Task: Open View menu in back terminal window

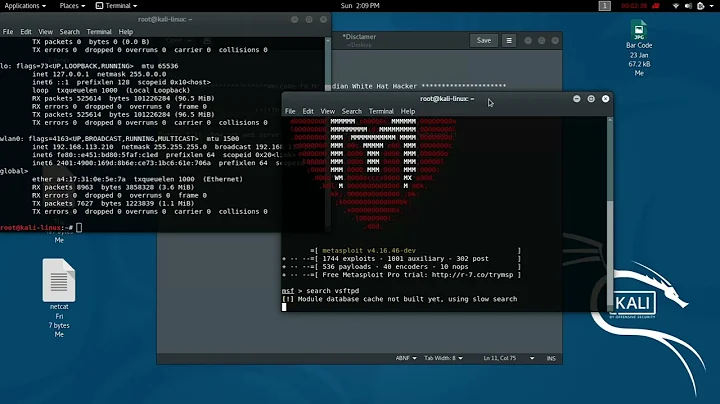Action: [x=45, y=32]
